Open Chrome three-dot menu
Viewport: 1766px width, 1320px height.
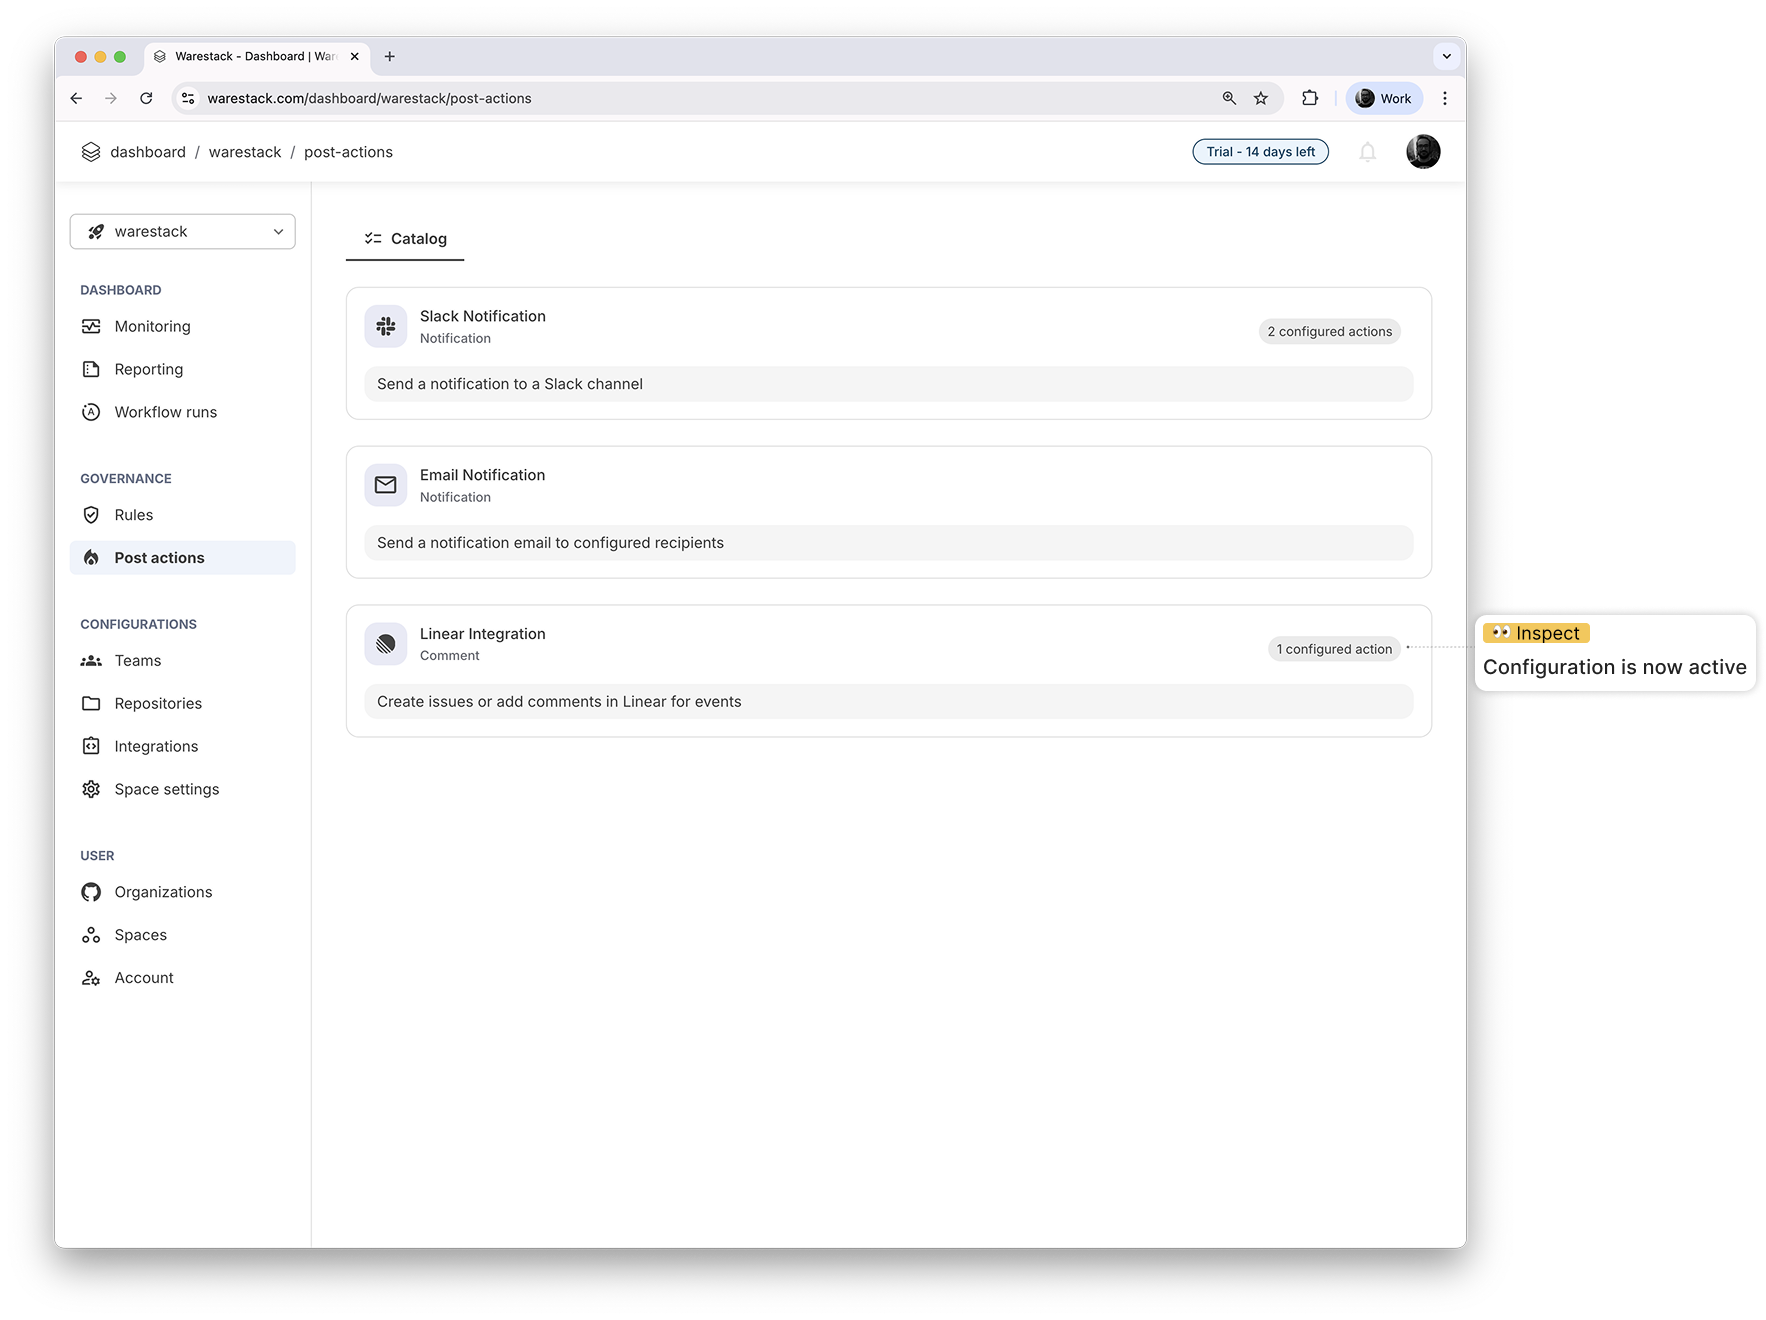tap(1445, 98)
